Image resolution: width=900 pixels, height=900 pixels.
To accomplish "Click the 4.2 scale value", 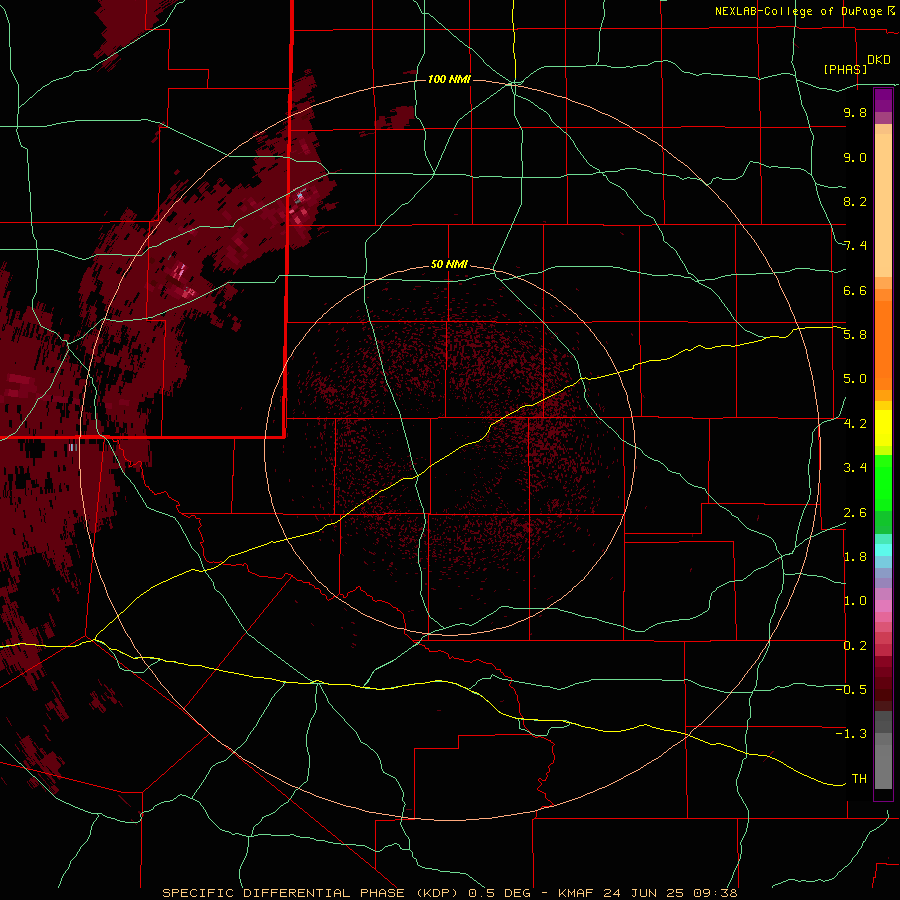I will click(855, 424).
